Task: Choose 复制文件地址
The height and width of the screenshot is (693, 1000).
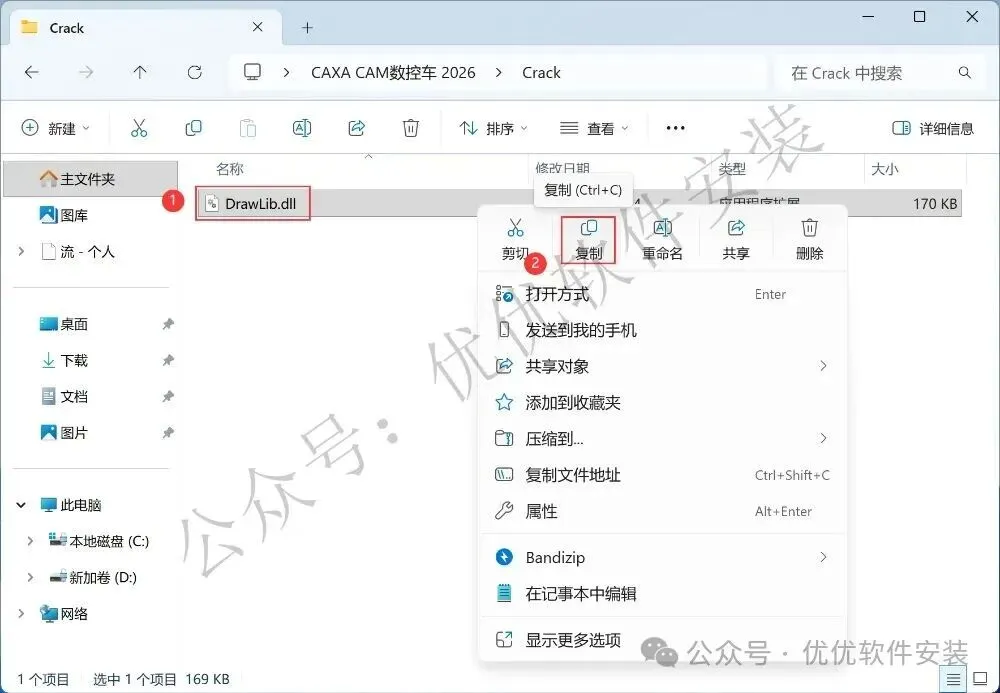Action: point(662,475)
